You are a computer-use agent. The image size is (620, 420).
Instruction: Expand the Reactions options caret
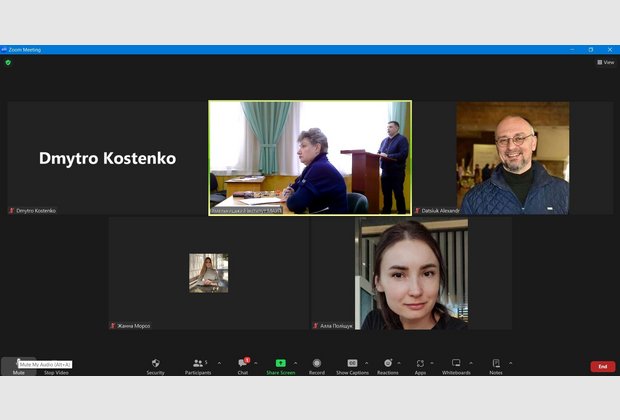pyautogui.click(x=399, y=363)
